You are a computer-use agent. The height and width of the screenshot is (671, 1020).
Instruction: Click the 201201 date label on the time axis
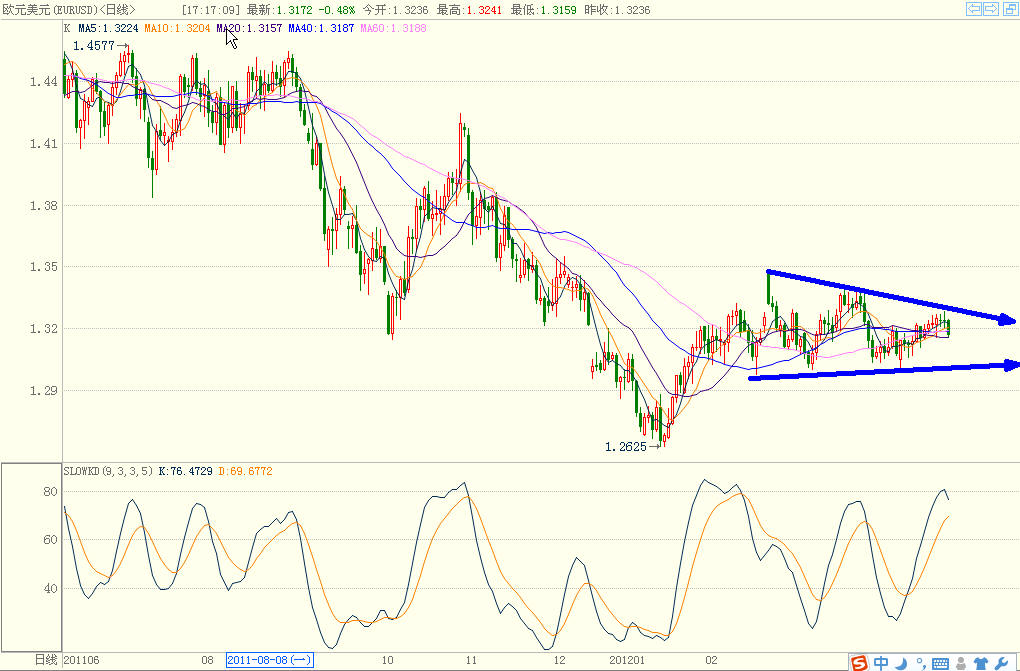click(x=626, y=660)
